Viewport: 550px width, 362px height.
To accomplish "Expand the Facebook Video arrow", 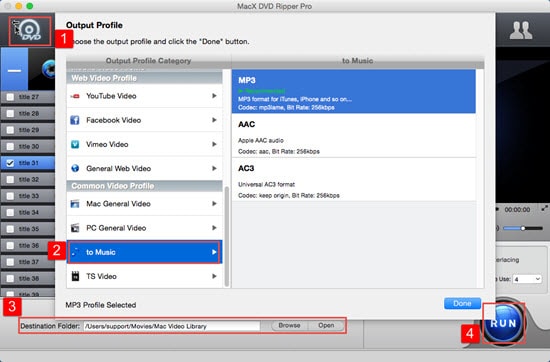I will [x=214, y=120].
